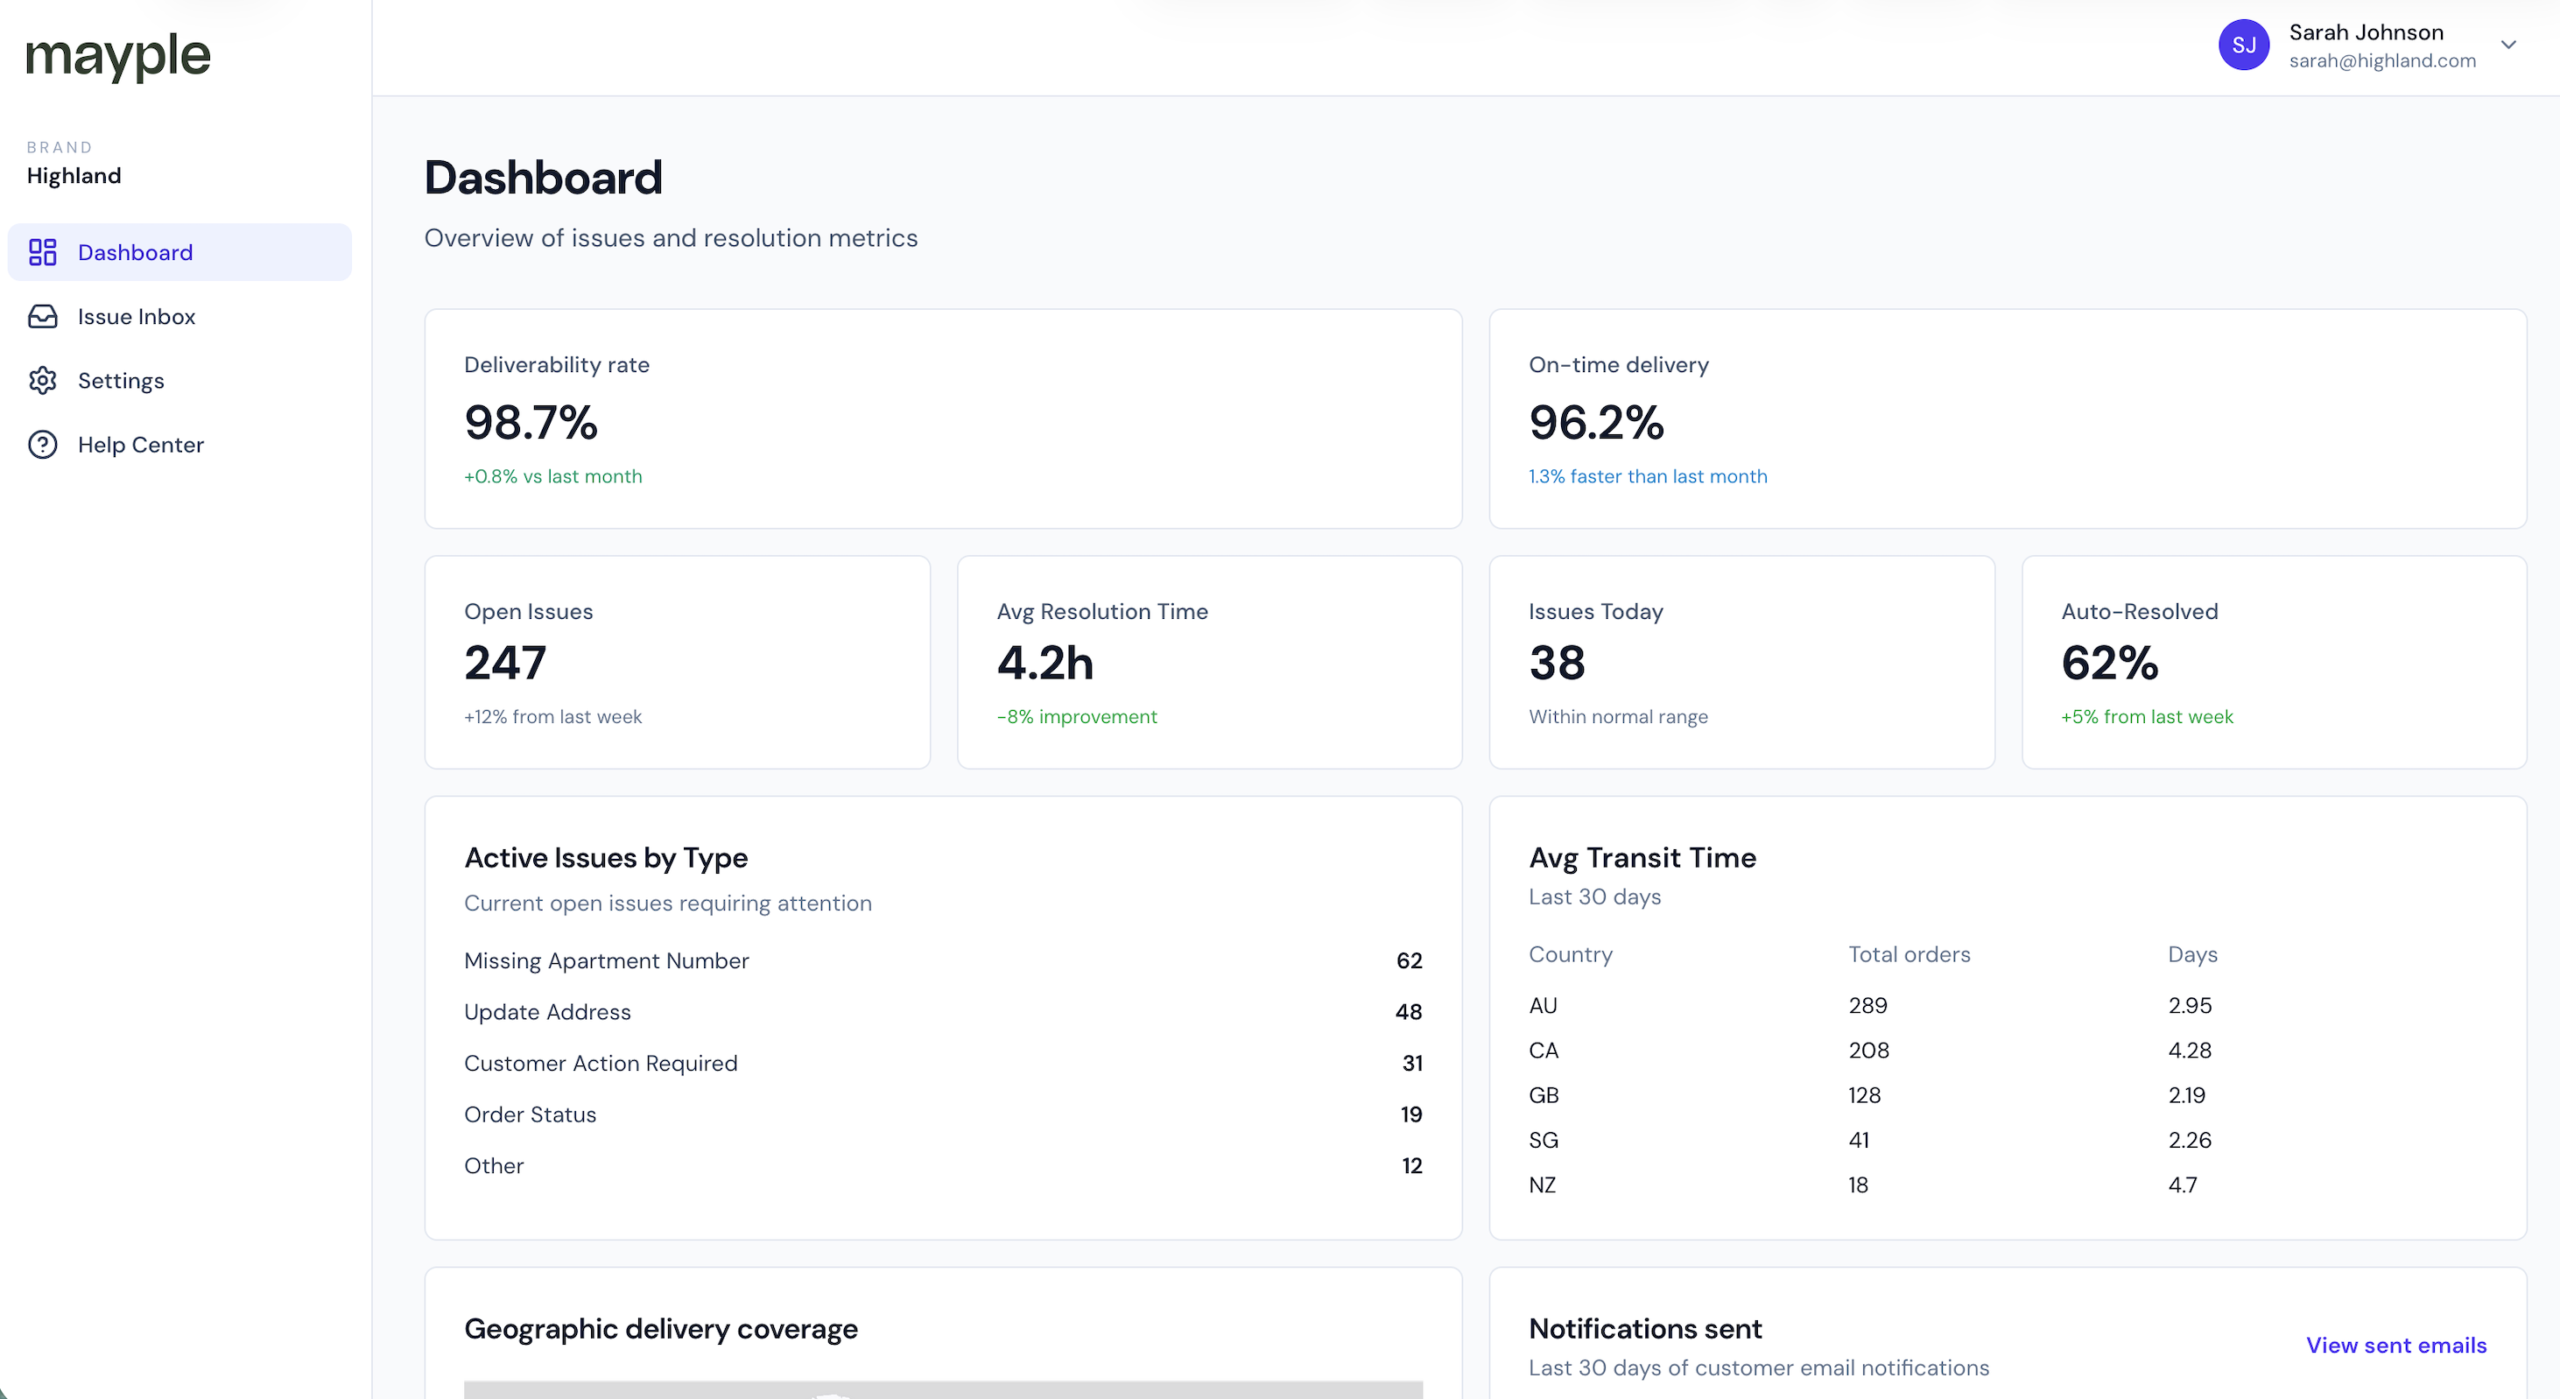The width and height of the screenshot is (2560, 1399).
Task: Click the mayple logo
Action: pos(118,55)
